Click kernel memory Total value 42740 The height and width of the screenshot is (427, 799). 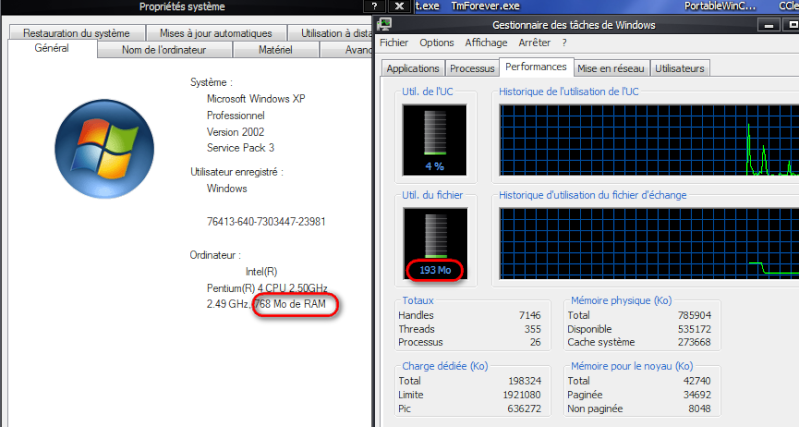[x=697, y=381]
